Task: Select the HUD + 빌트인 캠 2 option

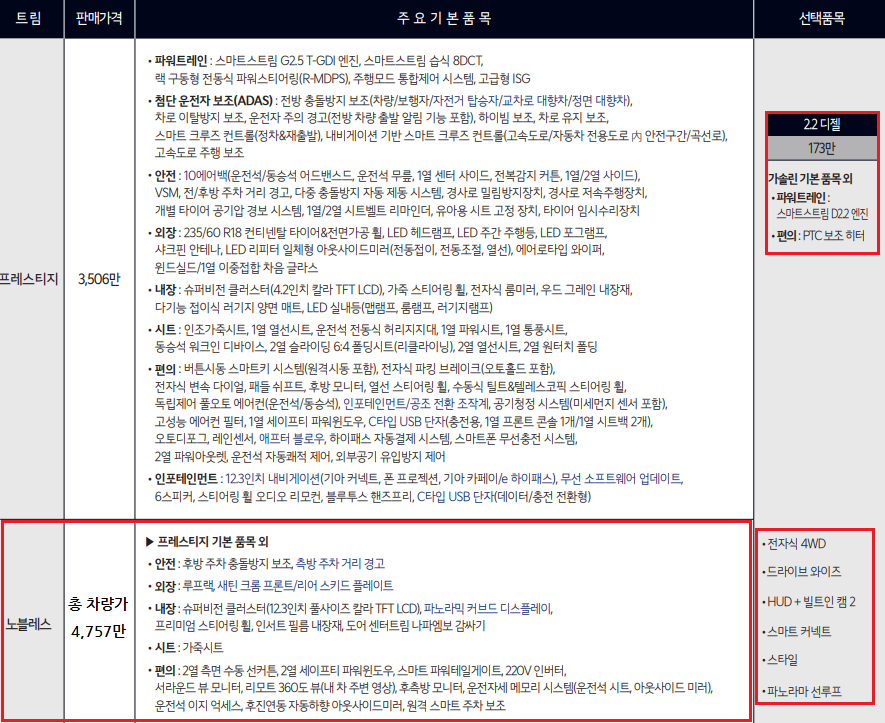Action: tap(811, 602)
